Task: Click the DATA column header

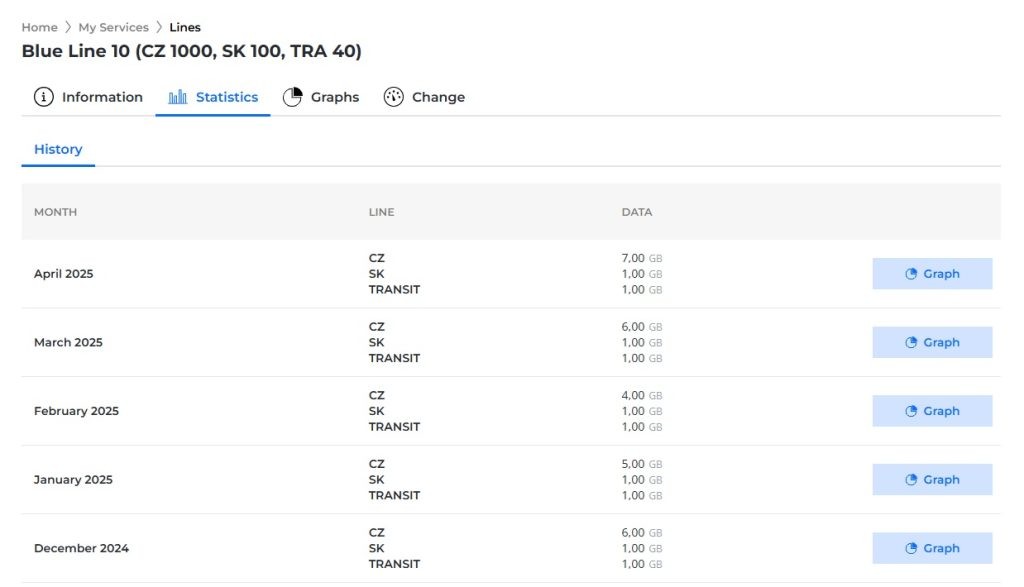Action: tap(636, 212)
